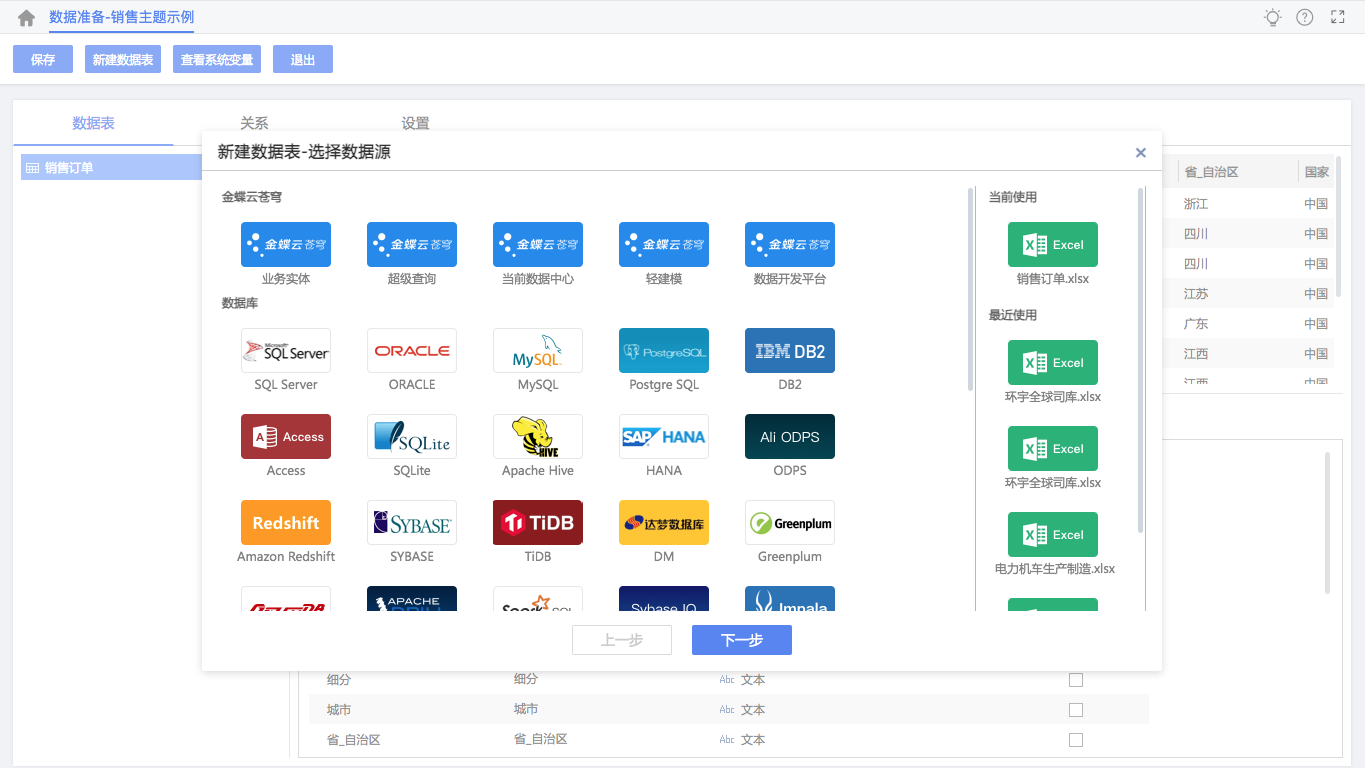Select SQL Server as the database
1365x768 pixels.
(x=286, y=351)
